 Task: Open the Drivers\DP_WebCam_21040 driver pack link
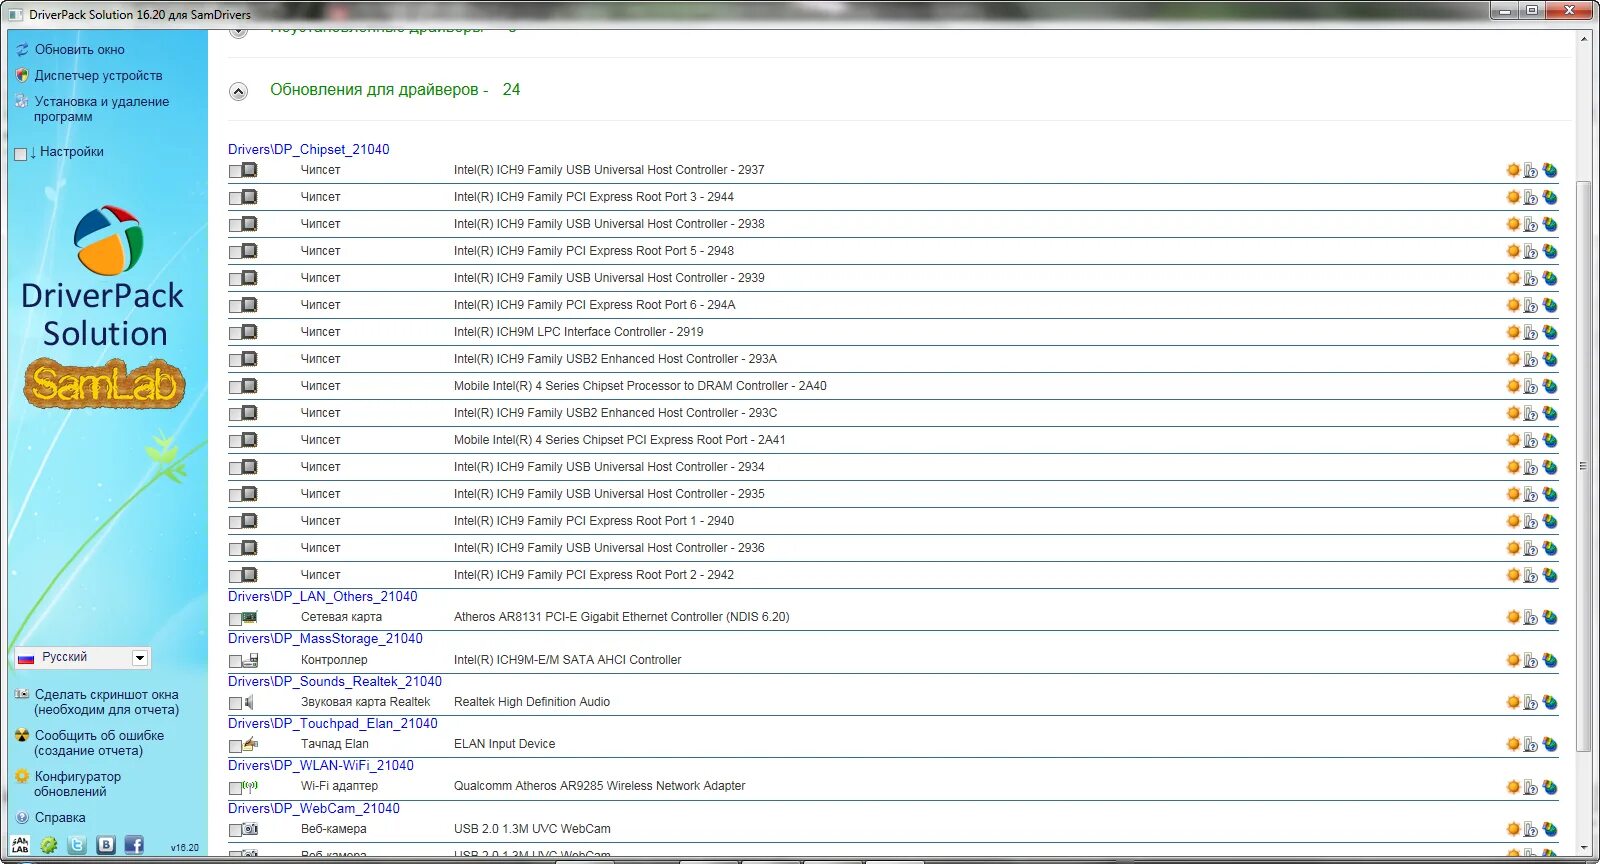[314, 808]
